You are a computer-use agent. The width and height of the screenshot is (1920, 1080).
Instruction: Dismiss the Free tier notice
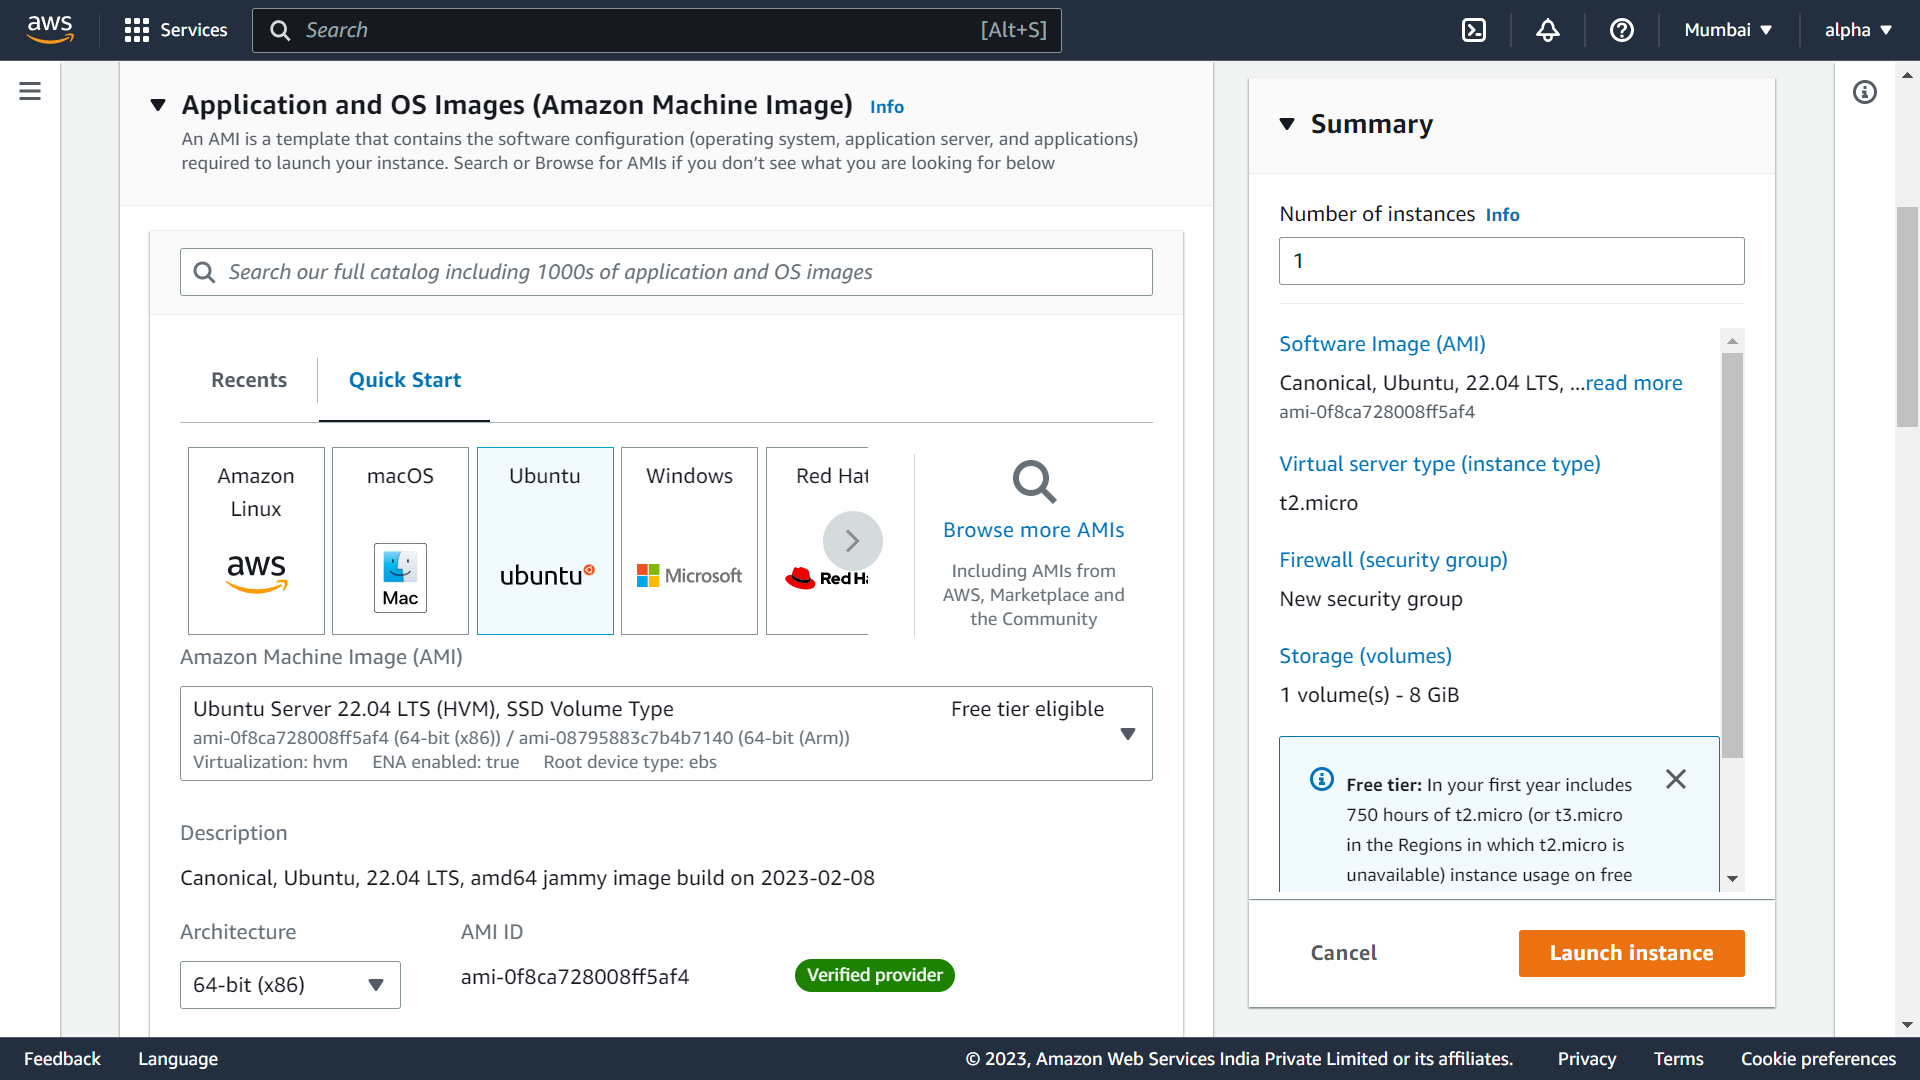[1676, 779]
